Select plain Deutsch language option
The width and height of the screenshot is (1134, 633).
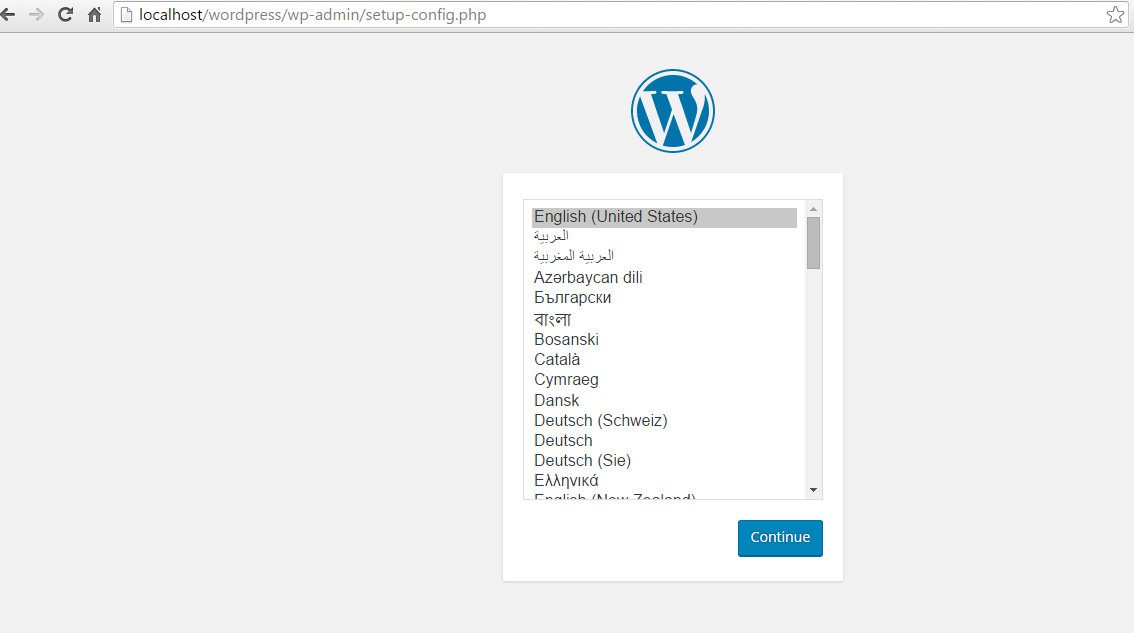[664, 441]
